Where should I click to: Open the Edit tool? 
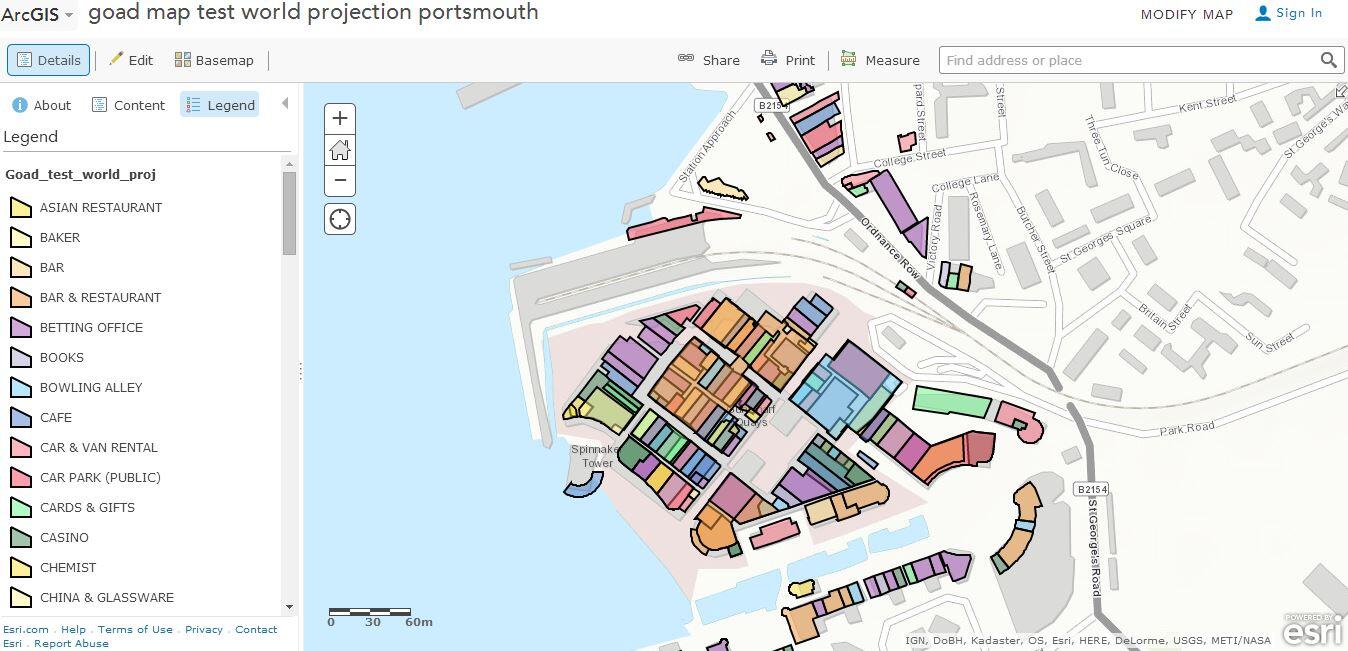[x=131, y=60]
